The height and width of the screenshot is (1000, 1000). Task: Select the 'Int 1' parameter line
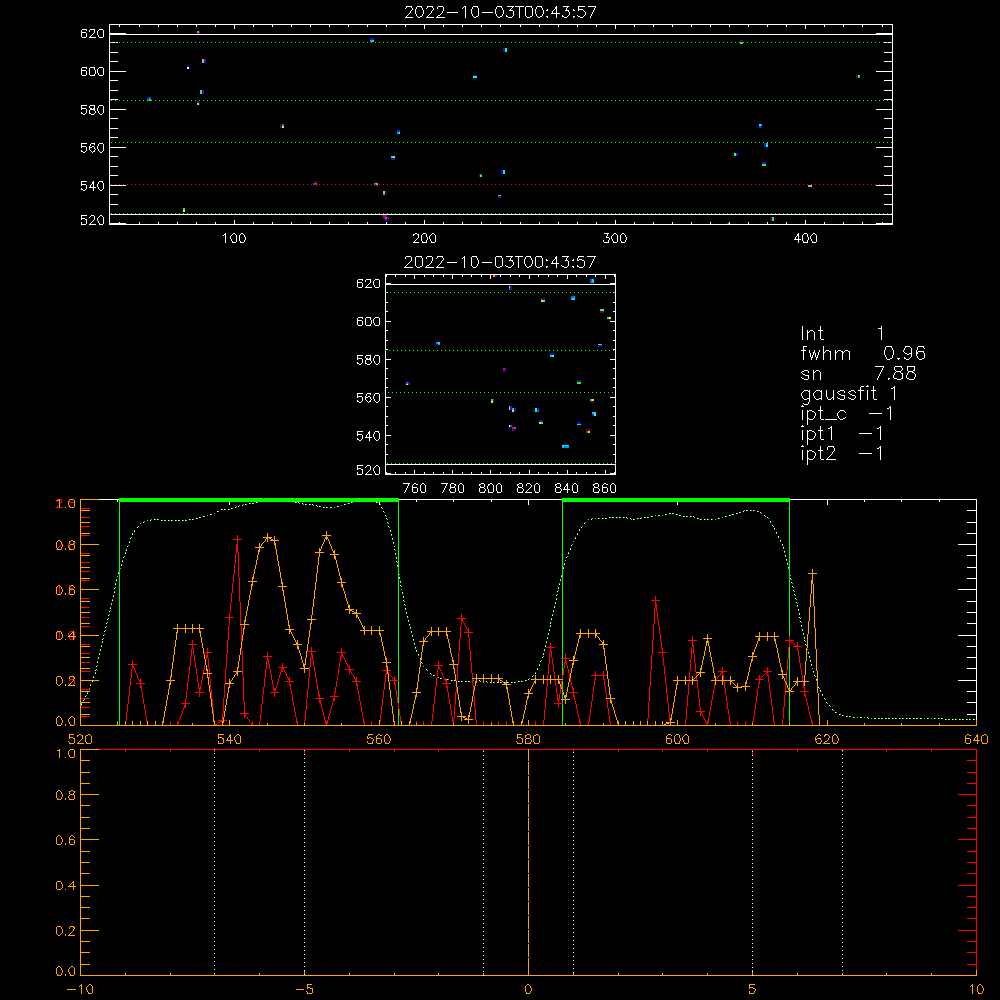tap(842, 334)
